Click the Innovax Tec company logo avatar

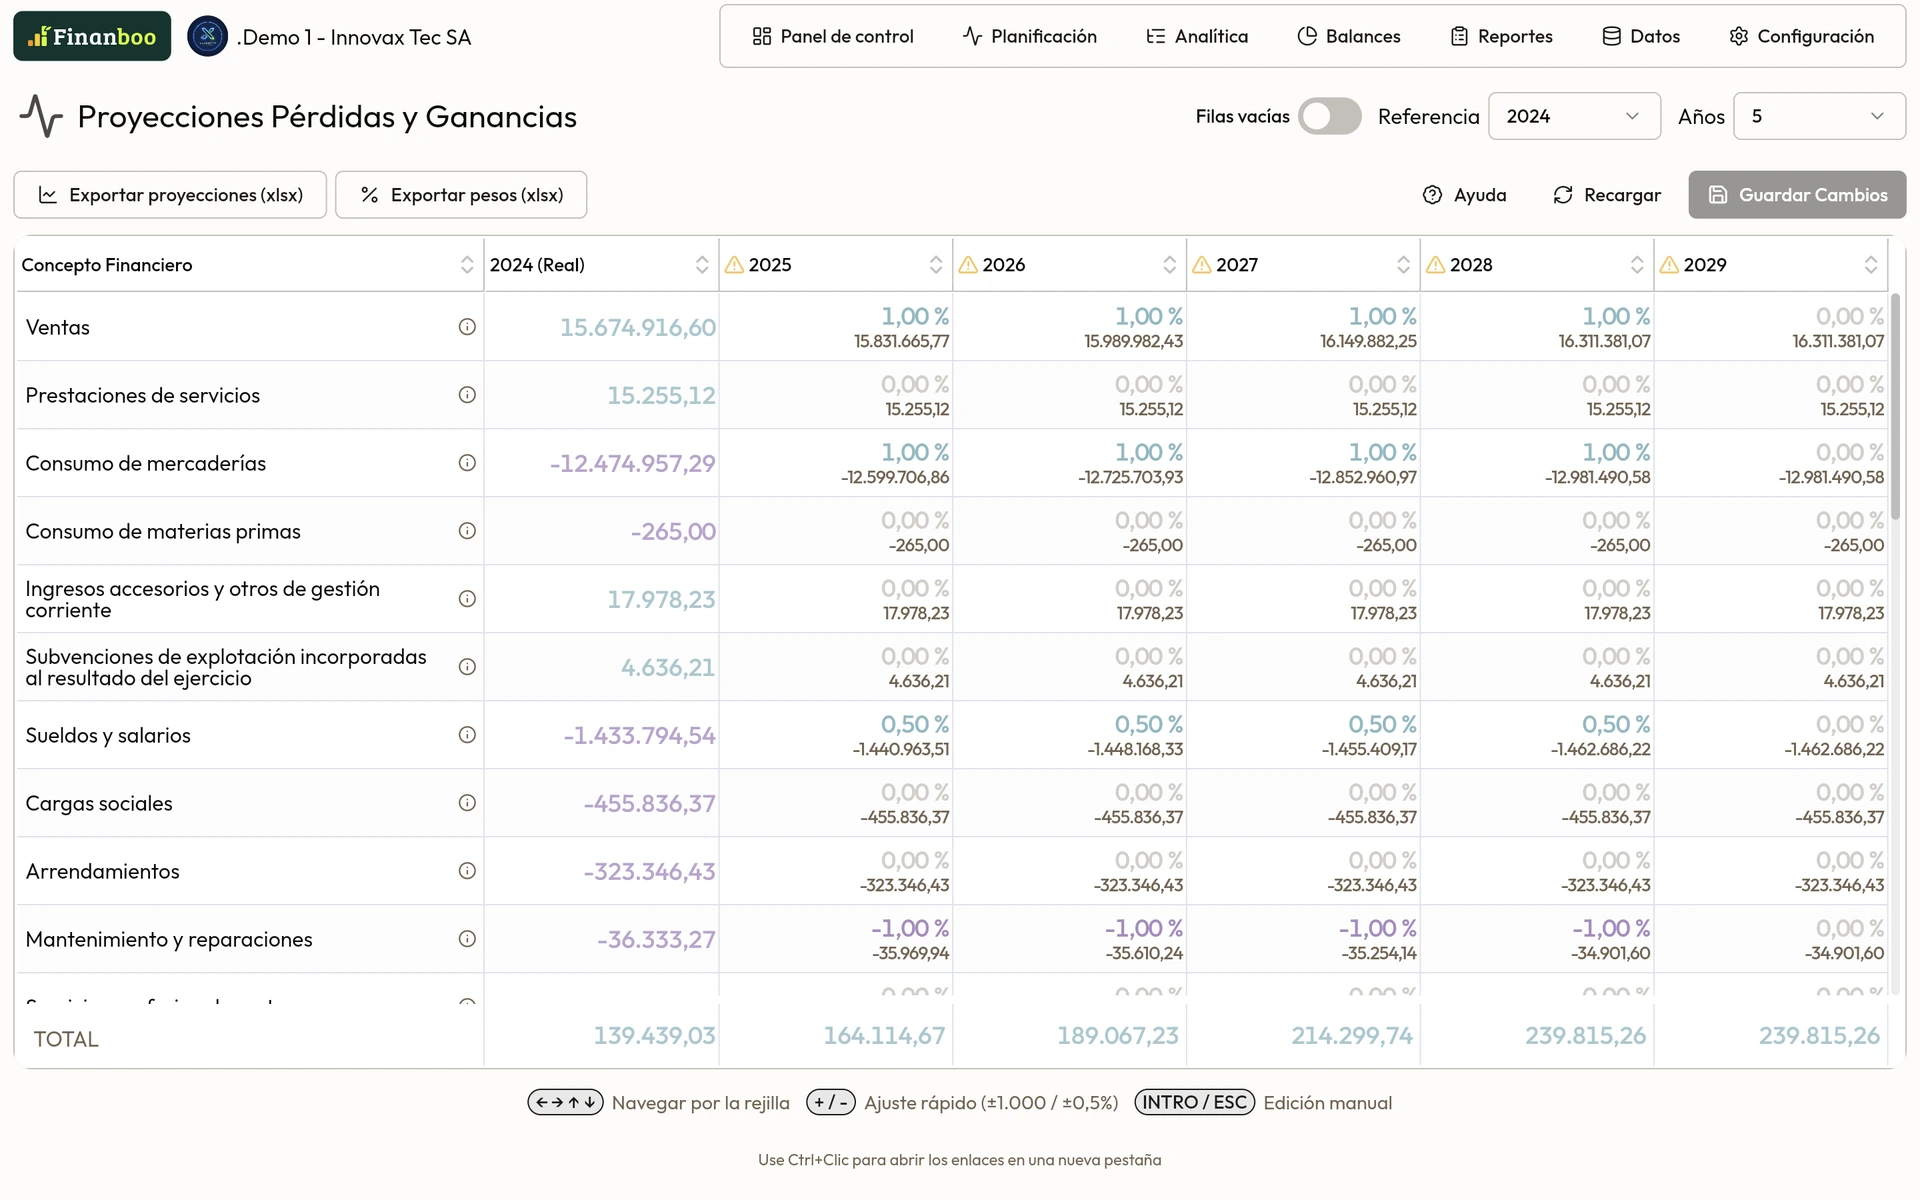[x=208, y=37]
